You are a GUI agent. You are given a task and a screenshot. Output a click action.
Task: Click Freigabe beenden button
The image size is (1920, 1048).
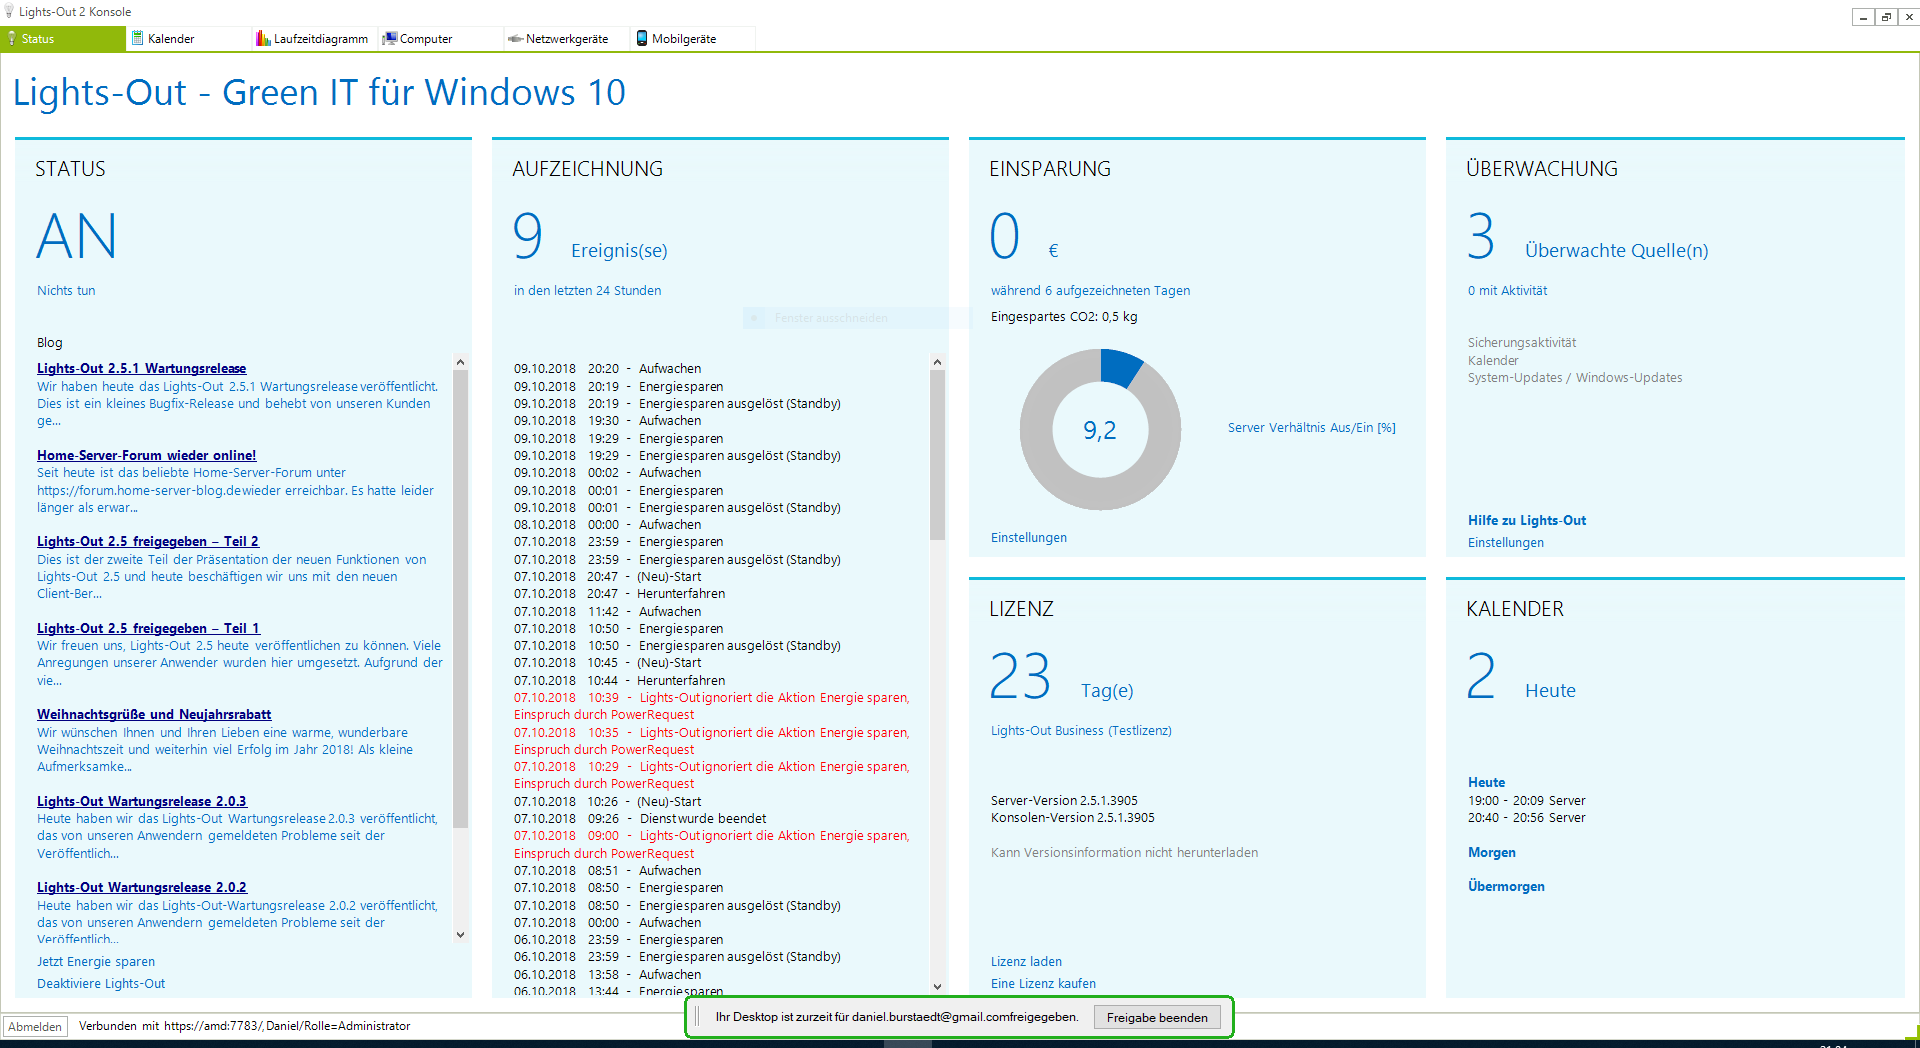[1156, 1017]
